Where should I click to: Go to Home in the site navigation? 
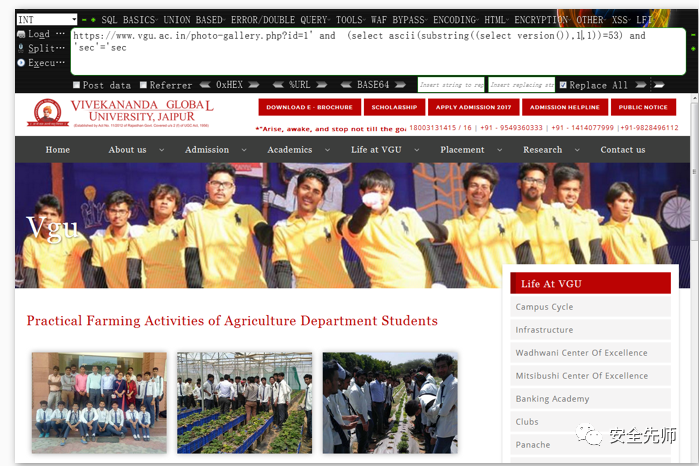[58, 150]
